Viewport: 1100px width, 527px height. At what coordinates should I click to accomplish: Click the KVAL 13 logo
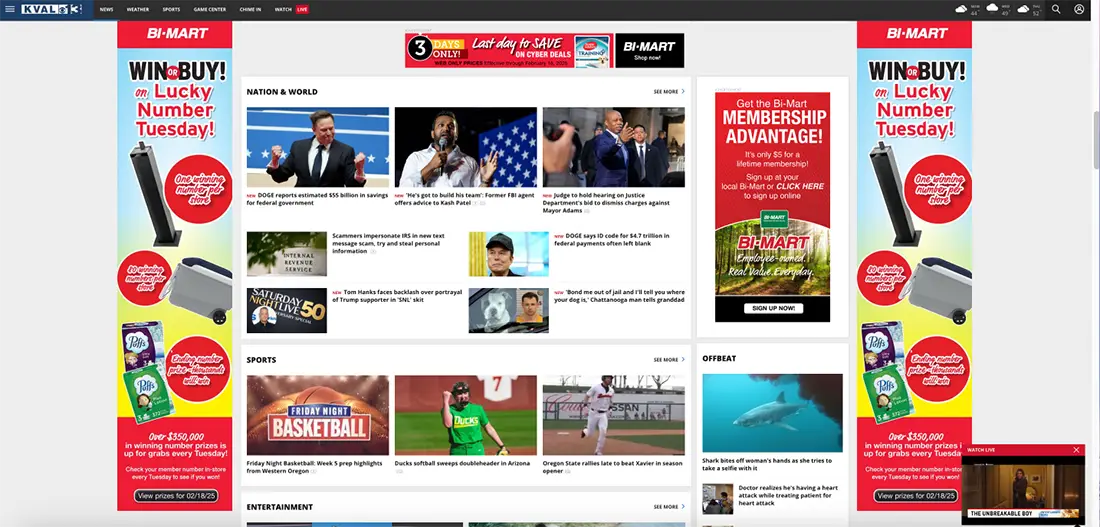click(x=51, y=9)
